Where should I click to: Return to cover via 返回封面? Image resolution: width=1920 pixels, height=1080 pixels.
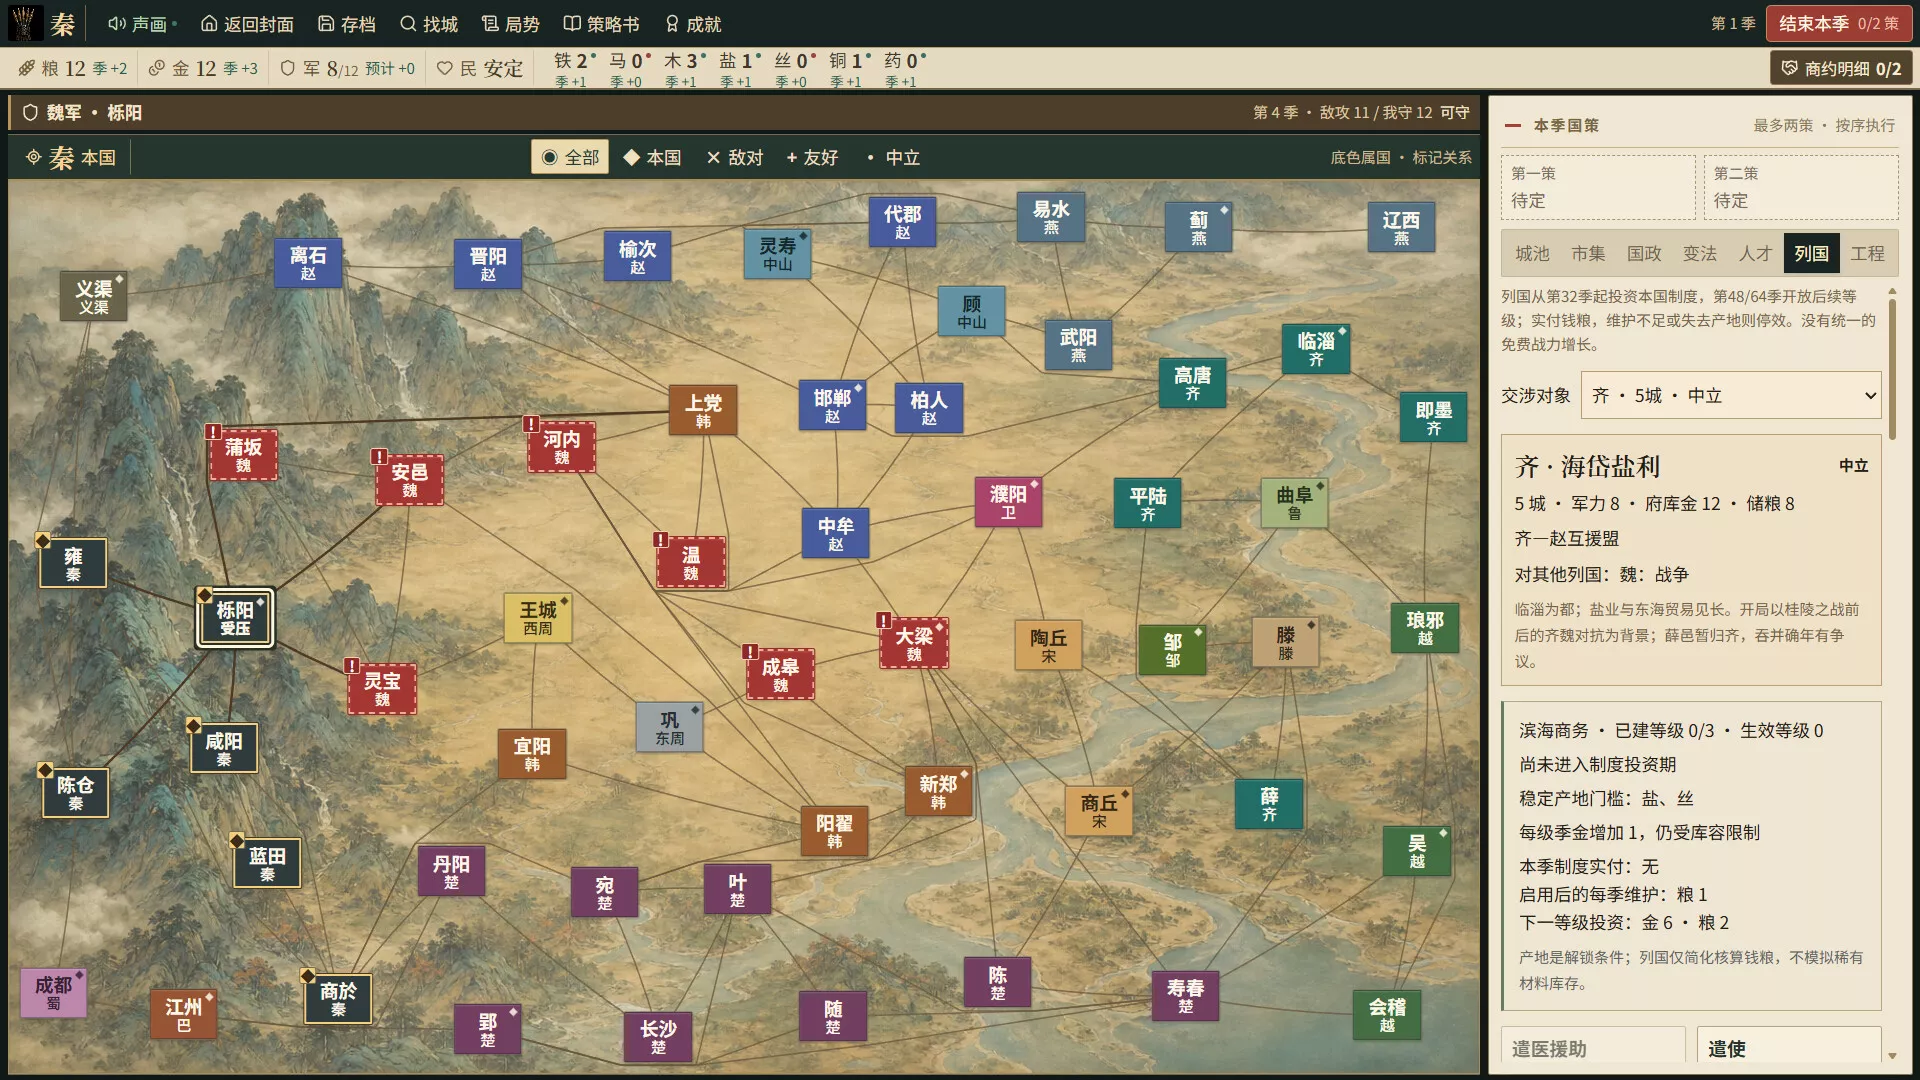pos(247,24)
